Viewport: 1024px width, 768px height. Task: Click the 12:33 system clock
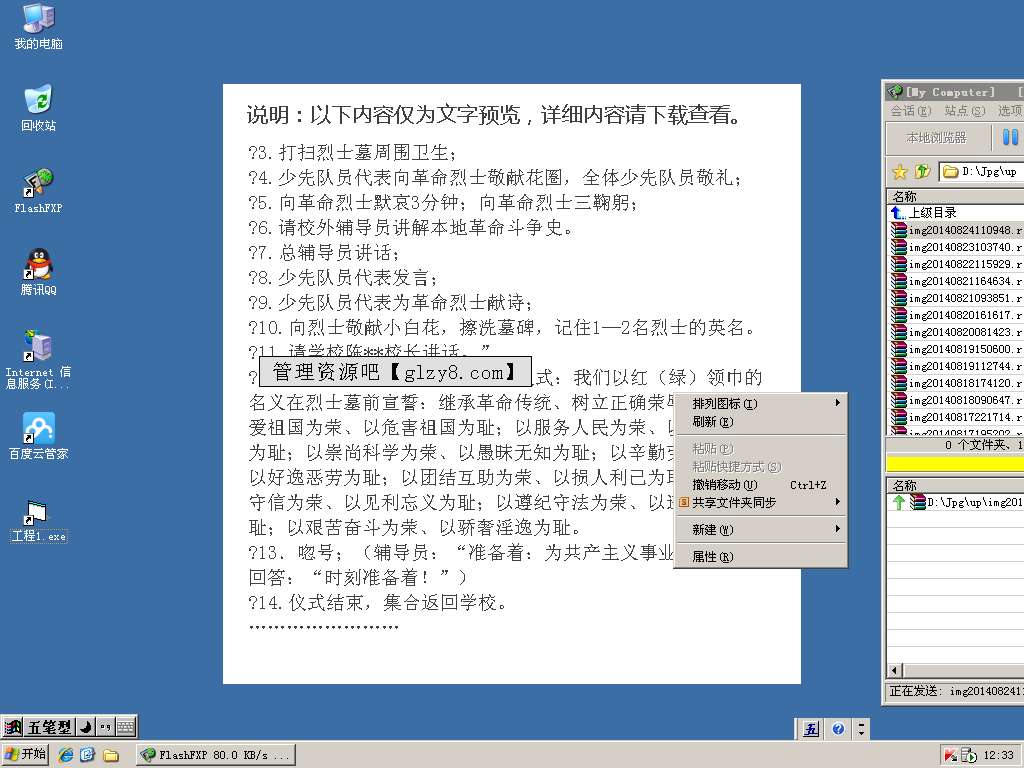tap(999, 756)
